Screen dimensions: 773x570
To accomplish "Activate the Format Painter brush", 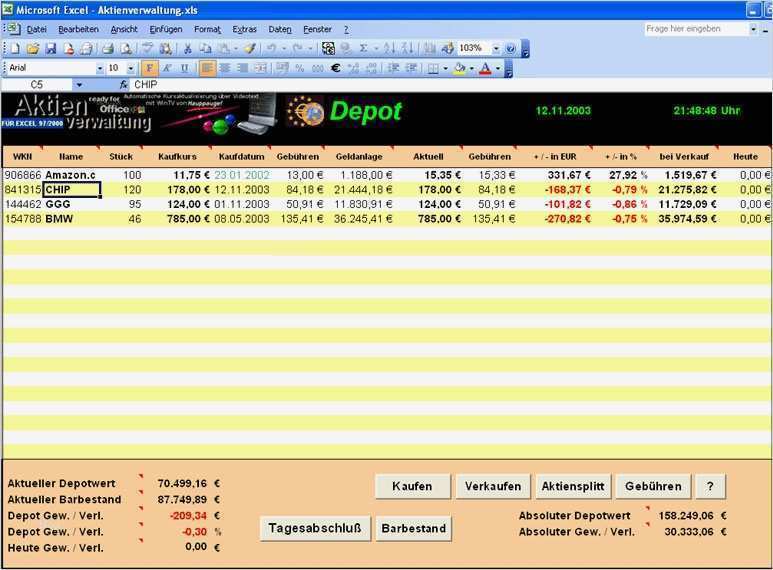I will click(250, 48).
